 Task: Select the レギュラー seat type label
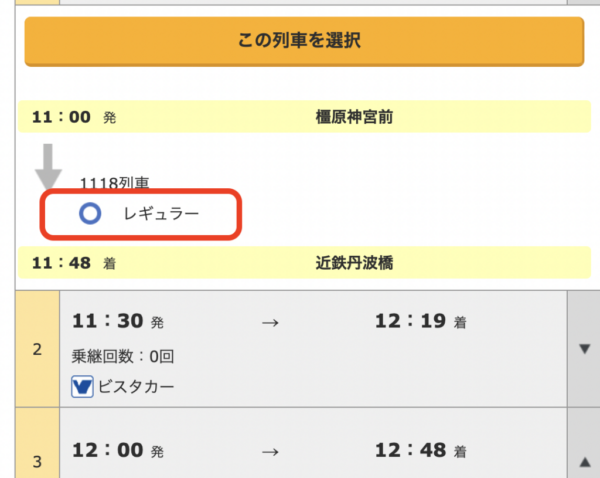(161, 213)
